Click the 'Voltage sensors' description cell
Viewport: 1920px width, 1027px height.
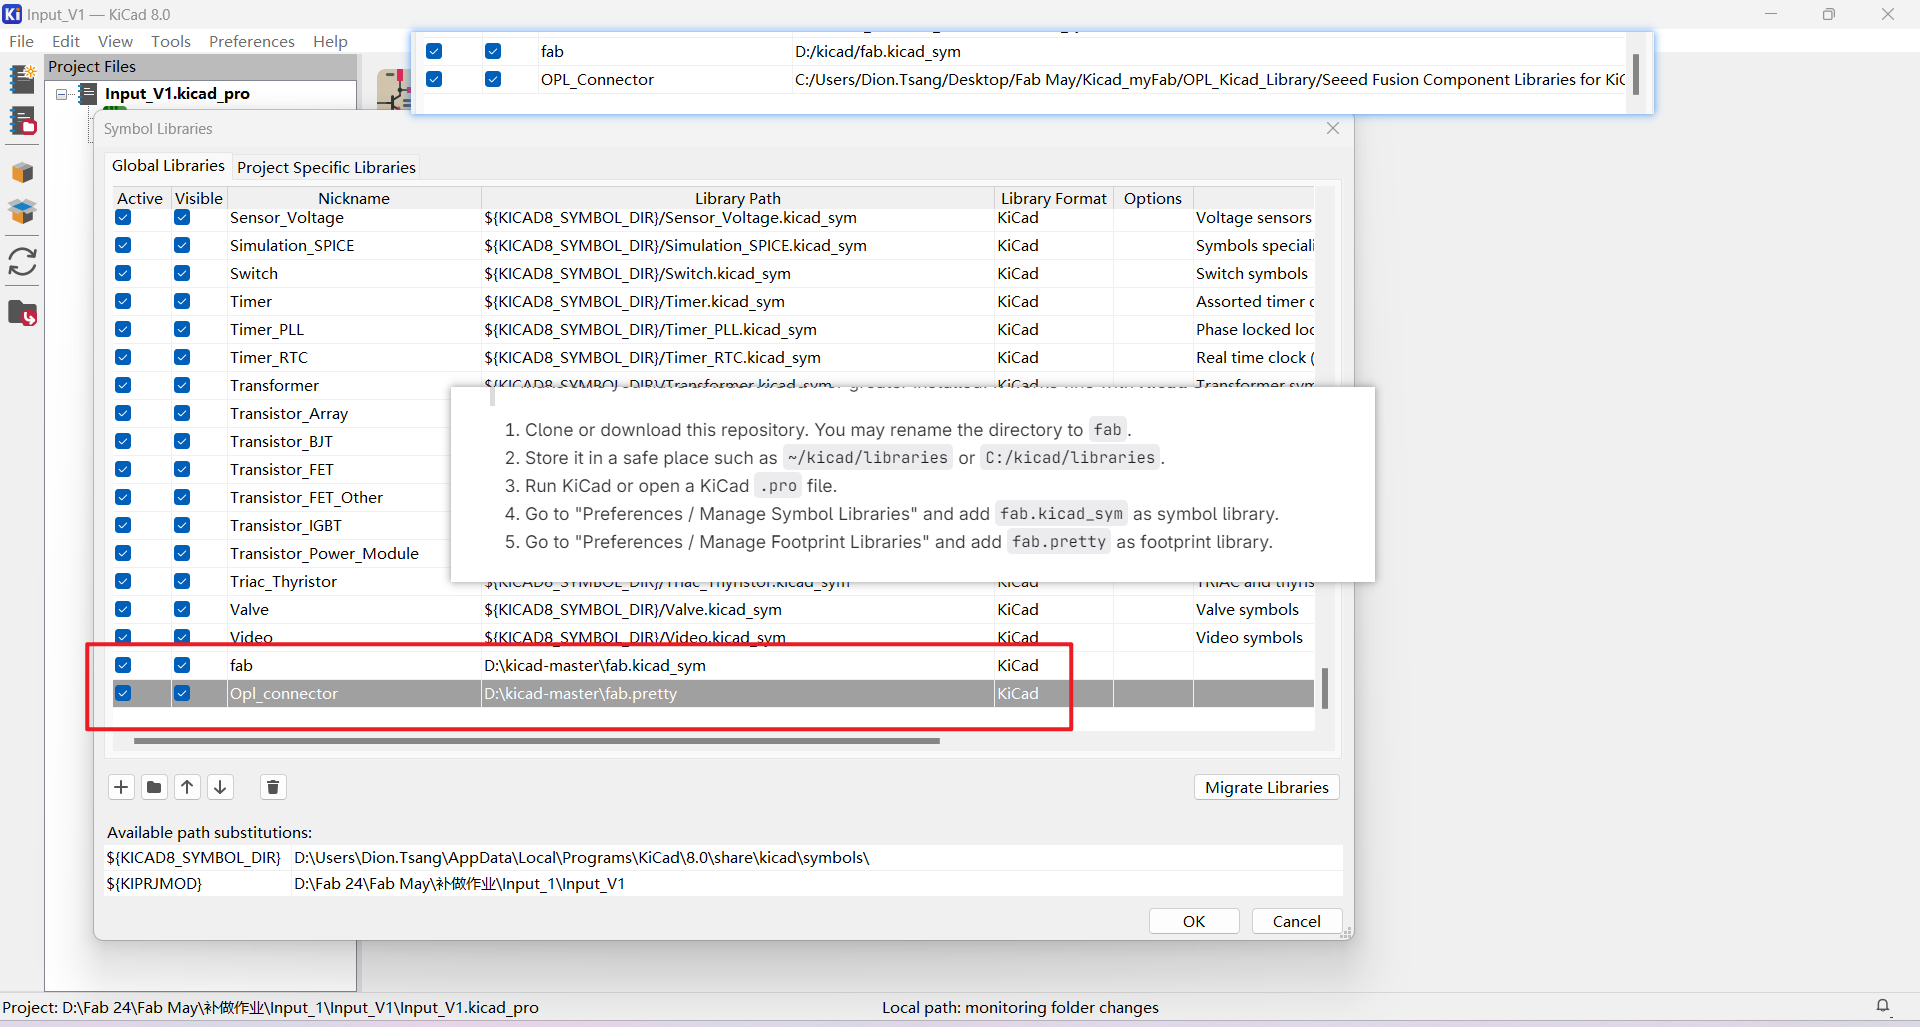coord(1254,217)
